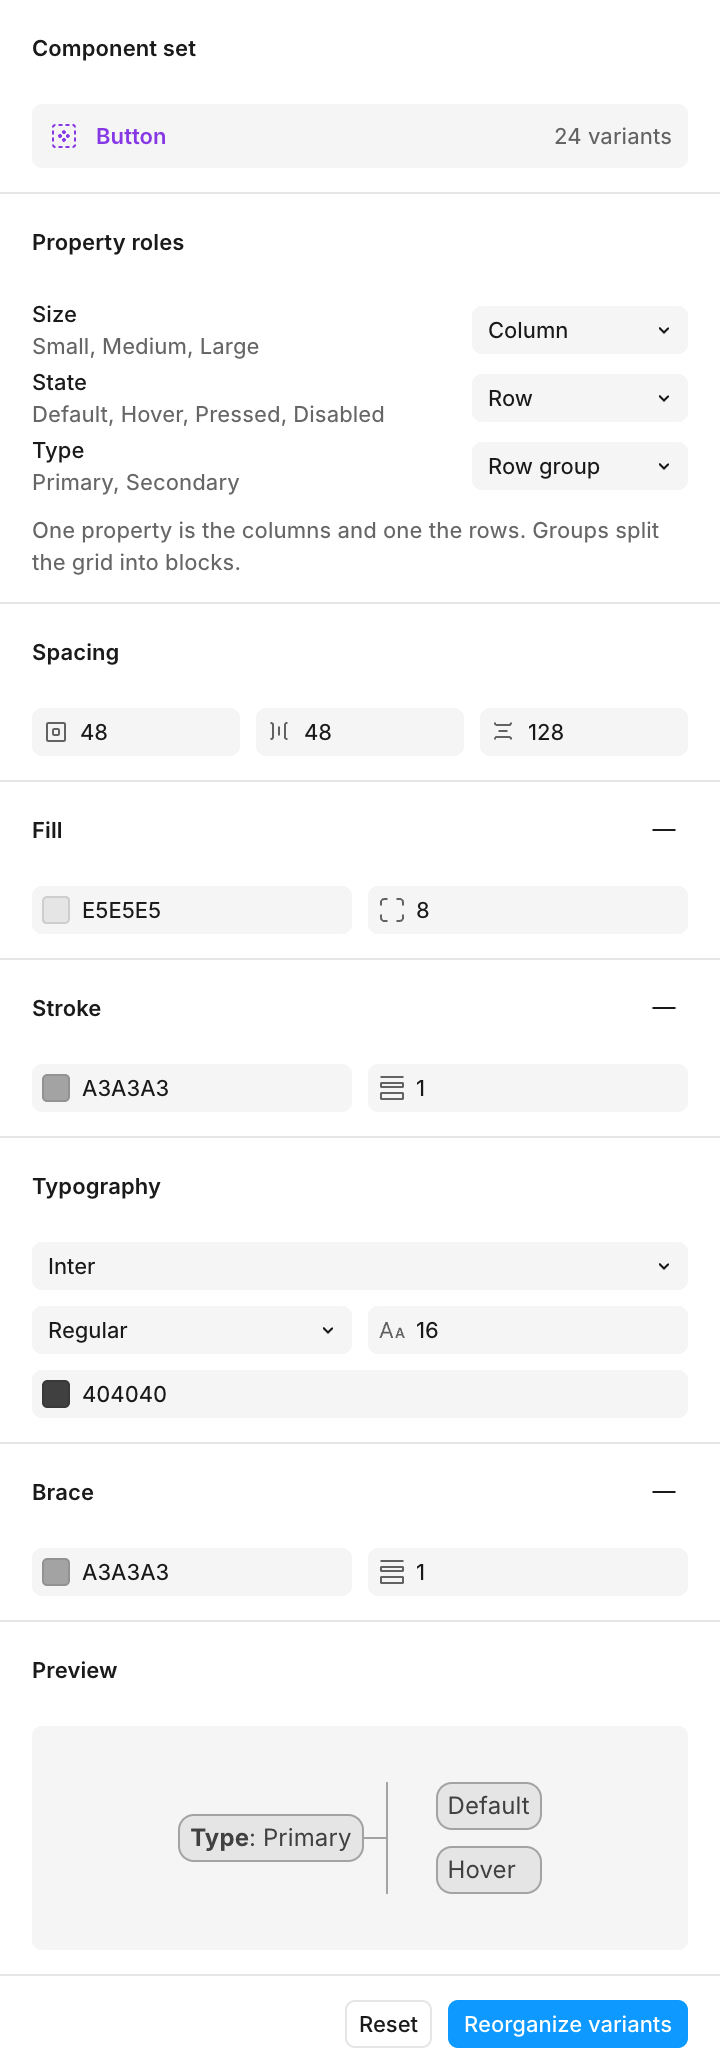Click the Reset button
The width and height of the screenshot is (720, 2072).
[389, 2024]
